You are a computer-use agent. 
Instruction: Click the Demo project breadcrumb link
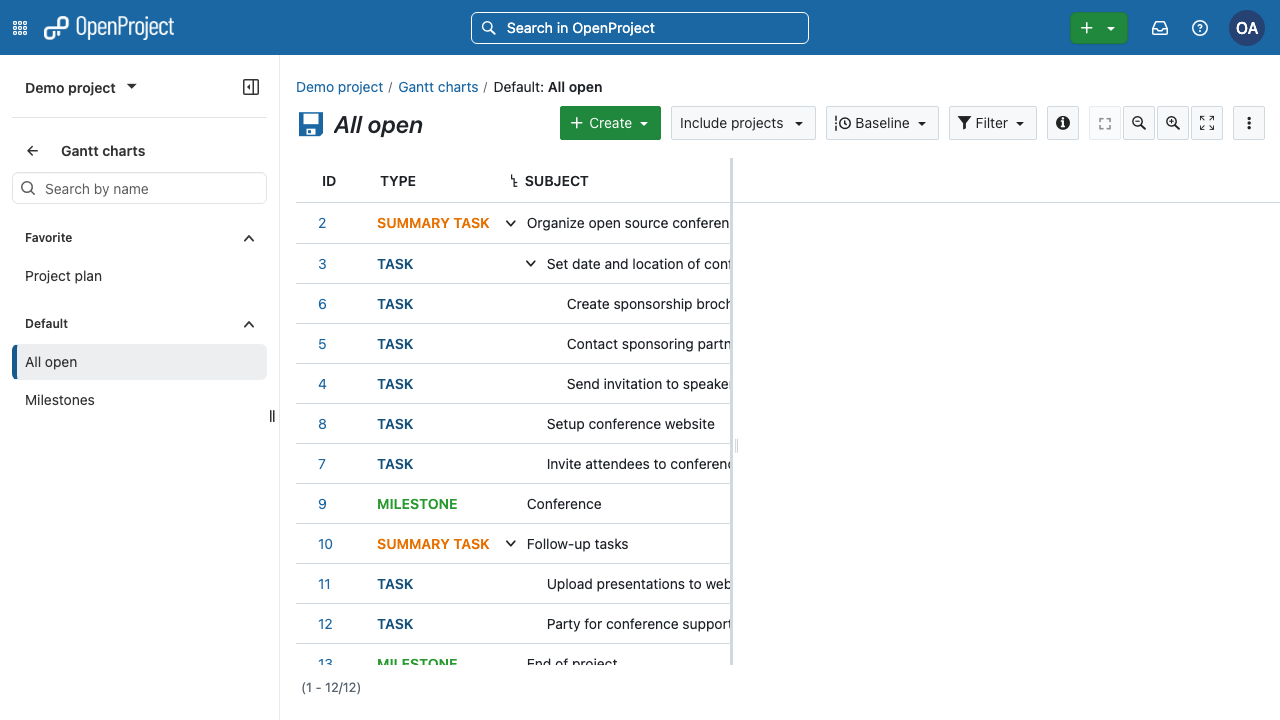(339, 87)
